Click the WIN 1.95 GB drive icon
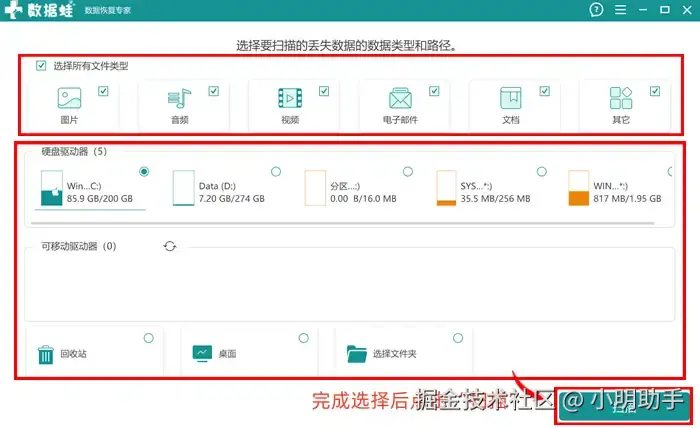This screenshot has height=428, width=700. click(579, 188)
